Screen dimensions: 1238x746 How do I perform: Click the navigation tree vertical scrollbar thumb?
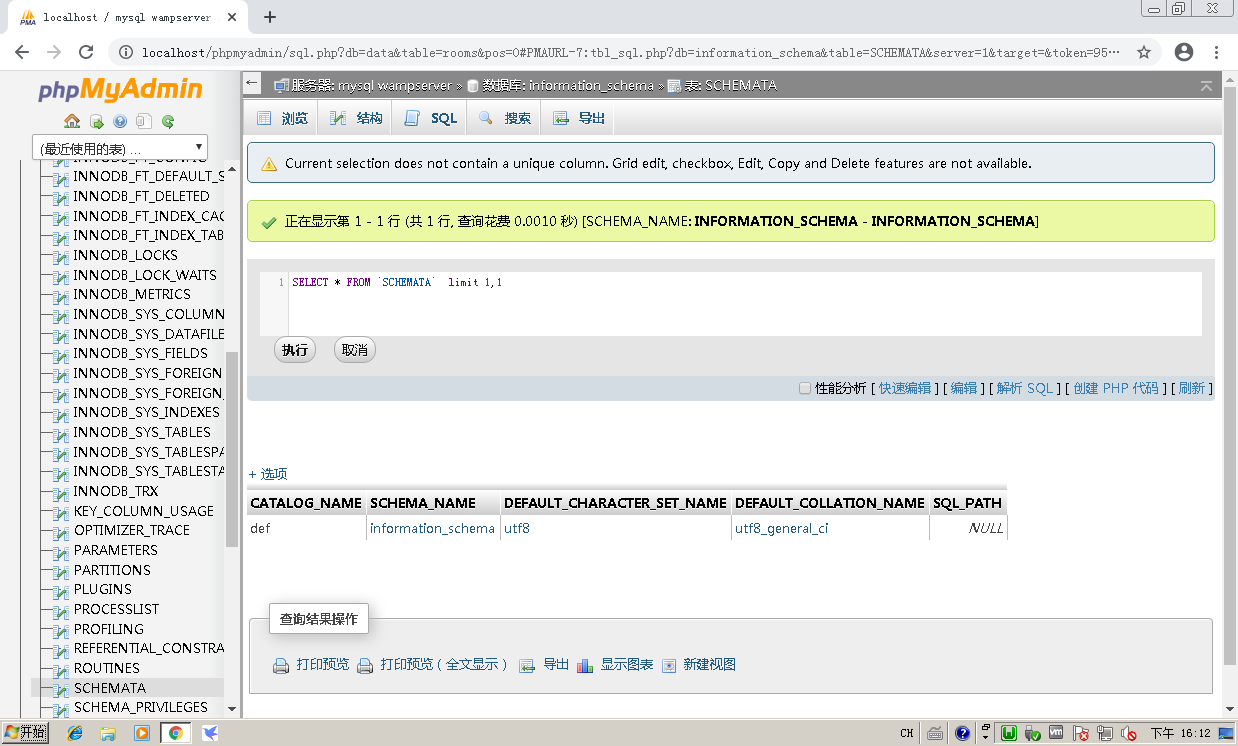click(x=232, y=450)
